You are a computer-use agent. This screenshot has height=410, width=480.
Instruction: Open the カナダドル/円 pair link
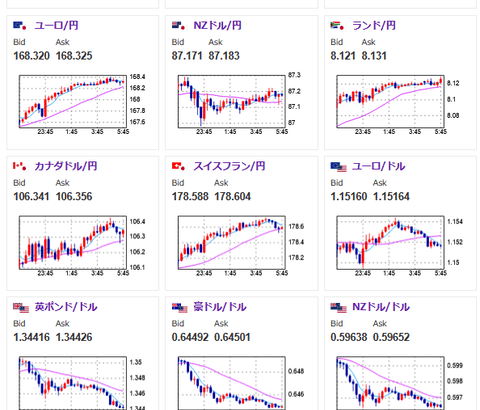[x=66, y=166]
